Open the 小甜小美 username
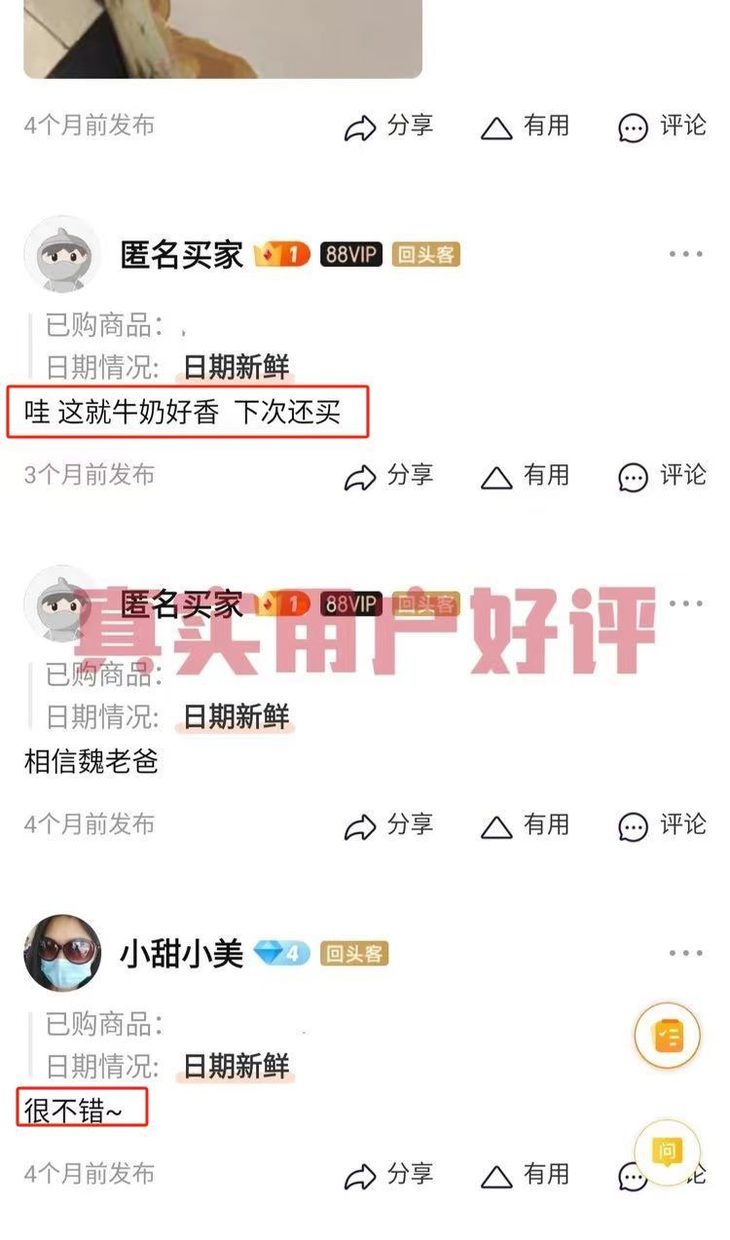This screenshot has height=1240, width=730. pyautogui.click(x=181, y=953)
